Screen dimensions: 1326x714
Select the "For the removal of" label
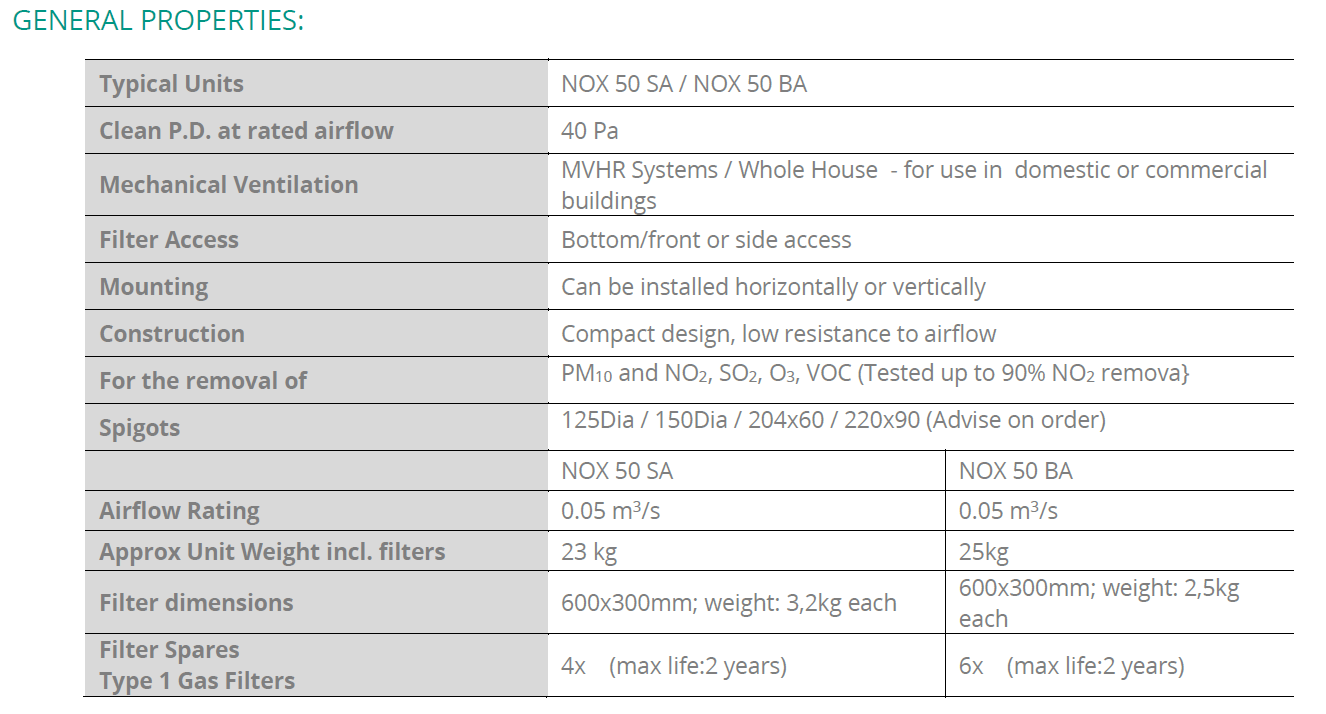(203, 381)
